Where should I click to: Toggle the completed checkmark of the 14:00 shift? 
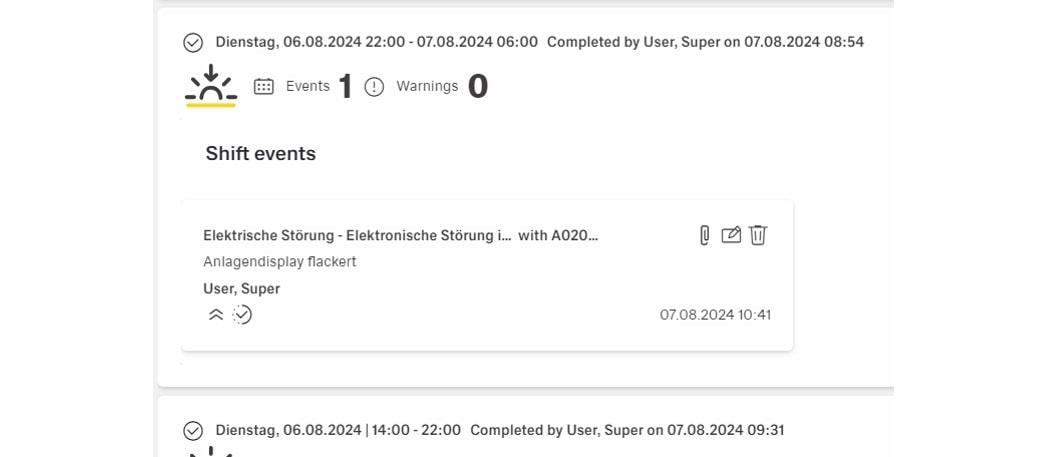click(193, 430)
